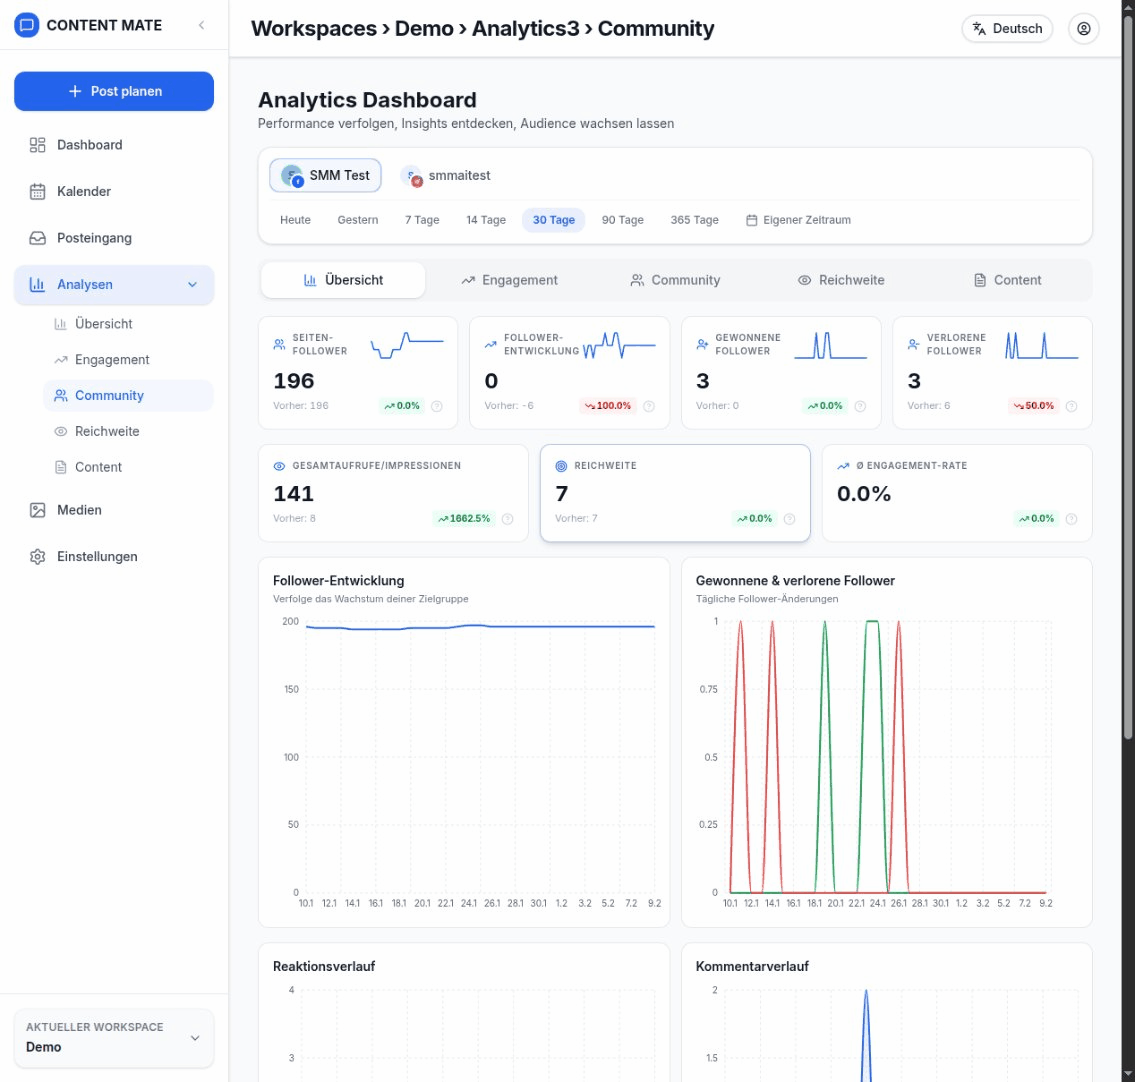Image resolution: width=1135 pixels, height=1082 pixels.
Task: Click the Follower-Entwicklung line chart
Action: click(x=480, y=757)
